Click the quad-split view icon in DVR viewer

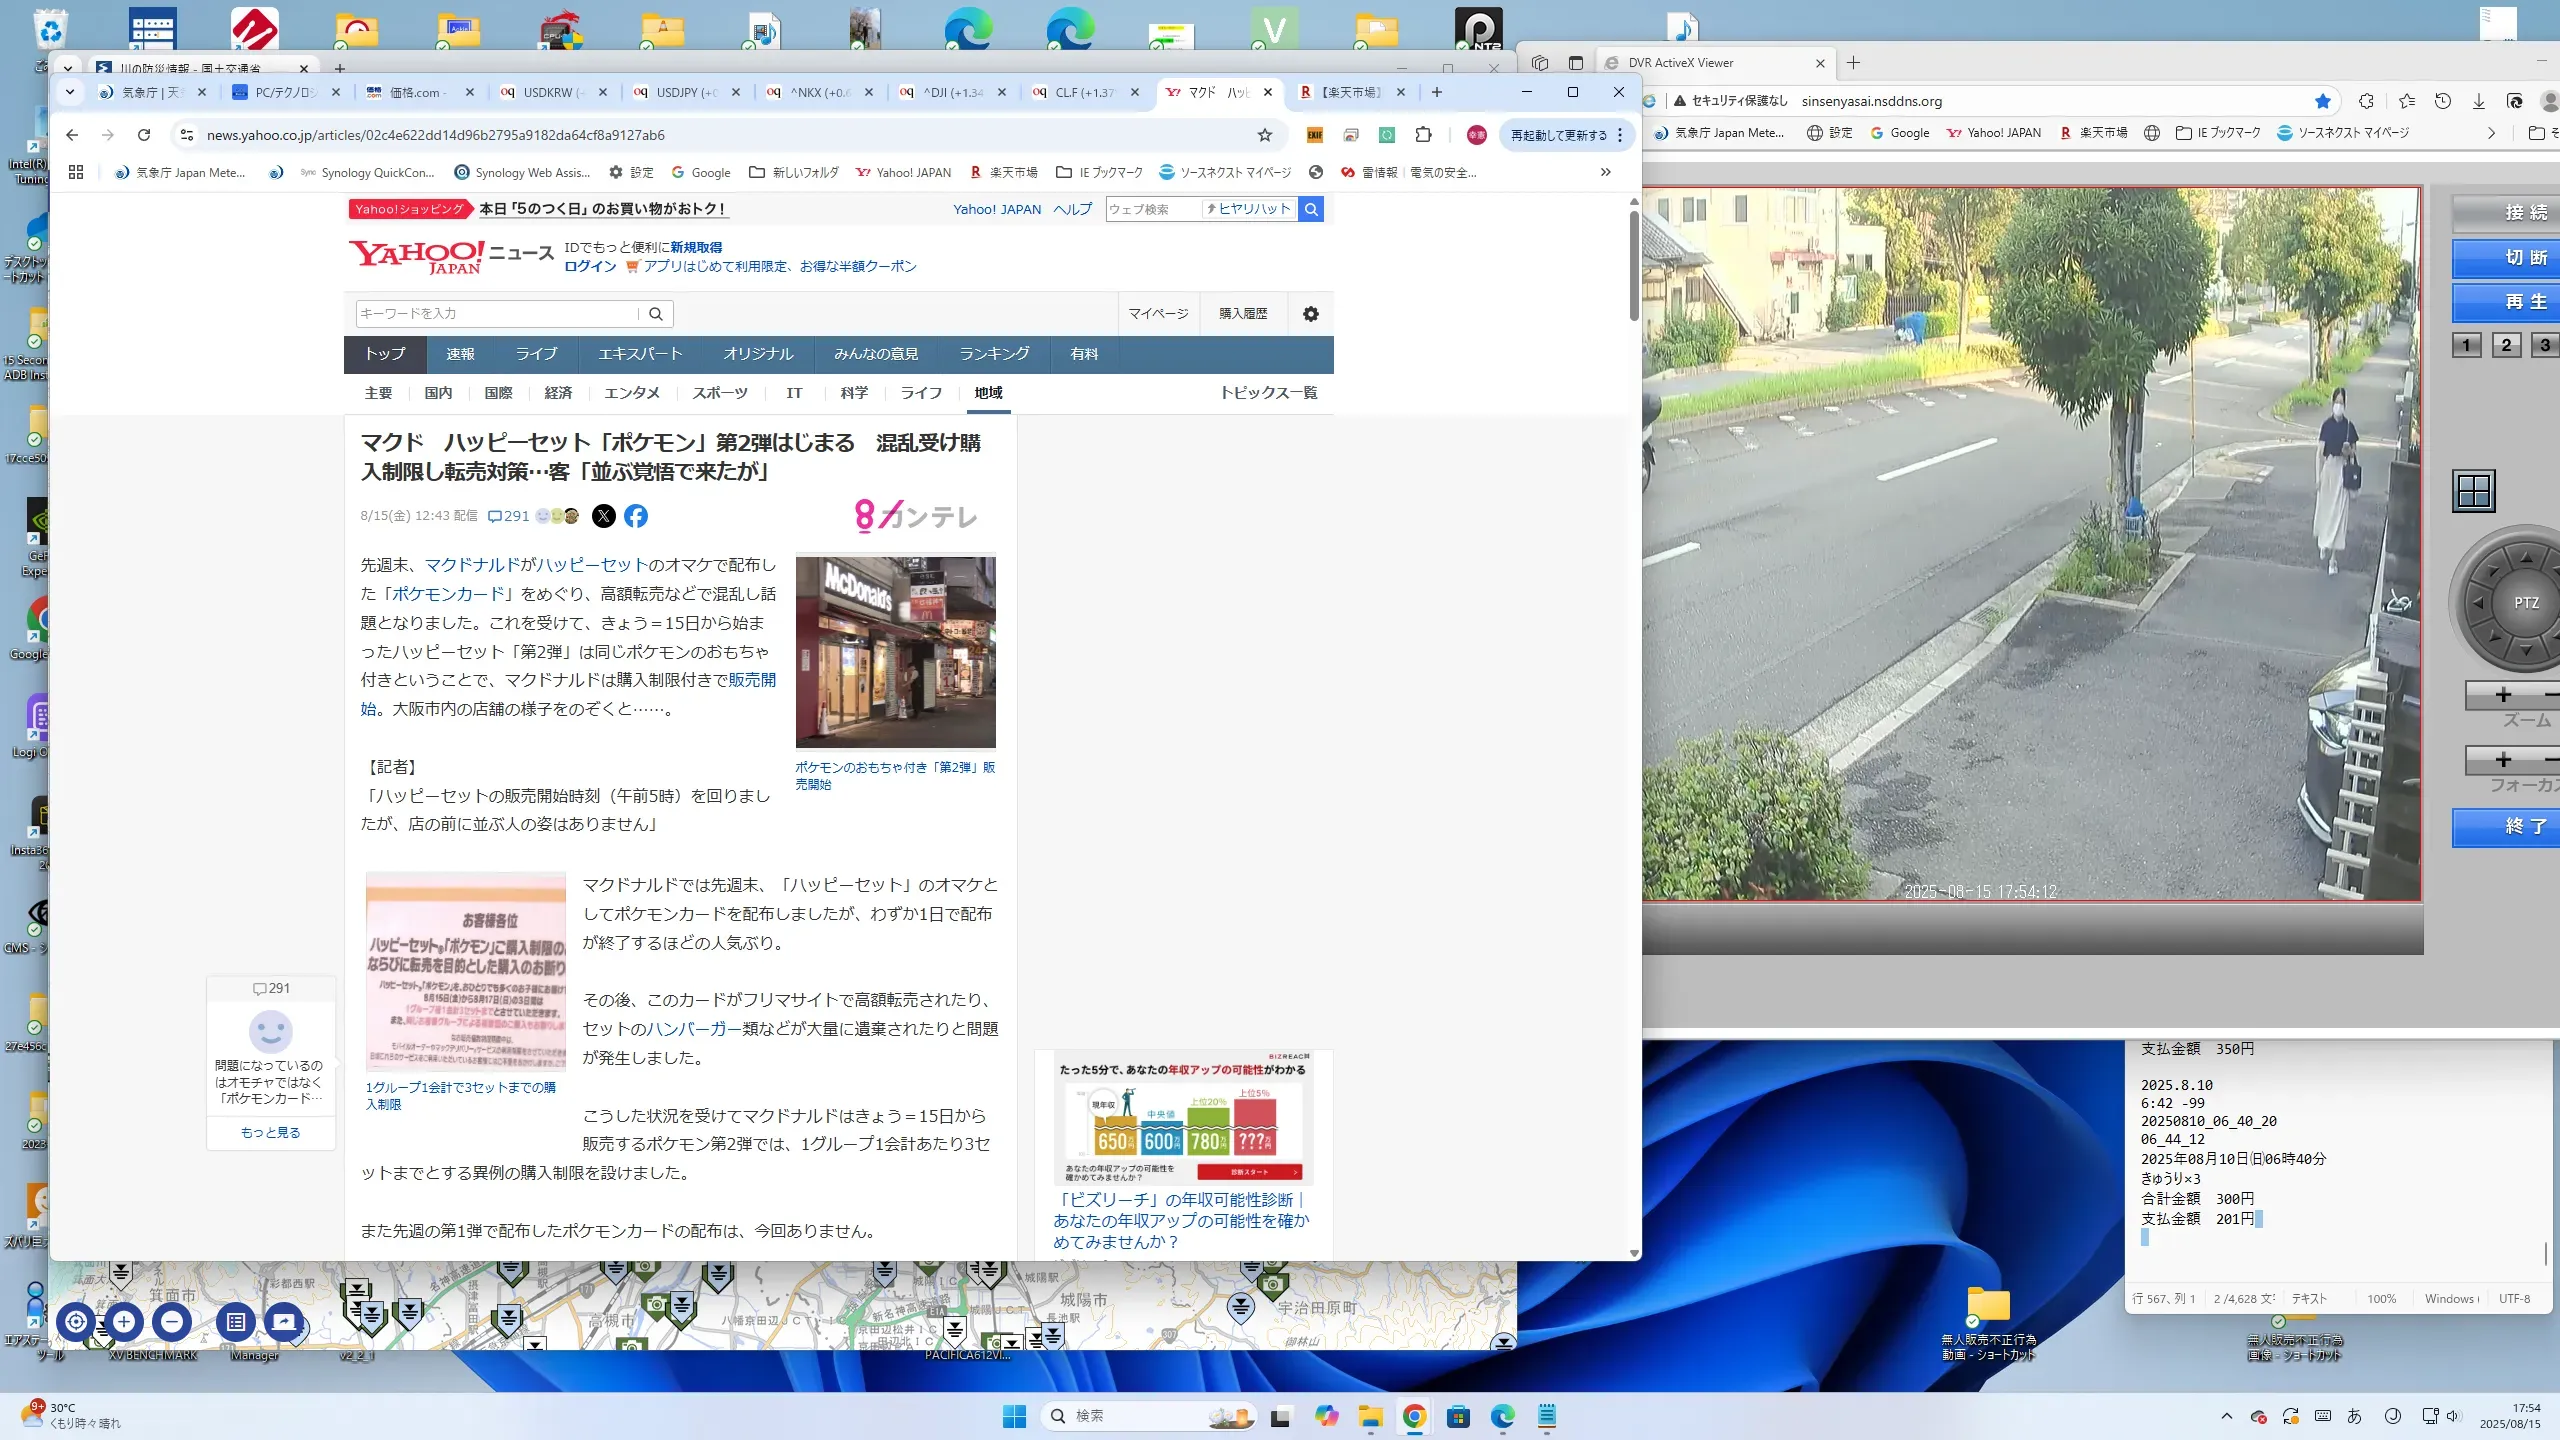(x=2473, y=491)
